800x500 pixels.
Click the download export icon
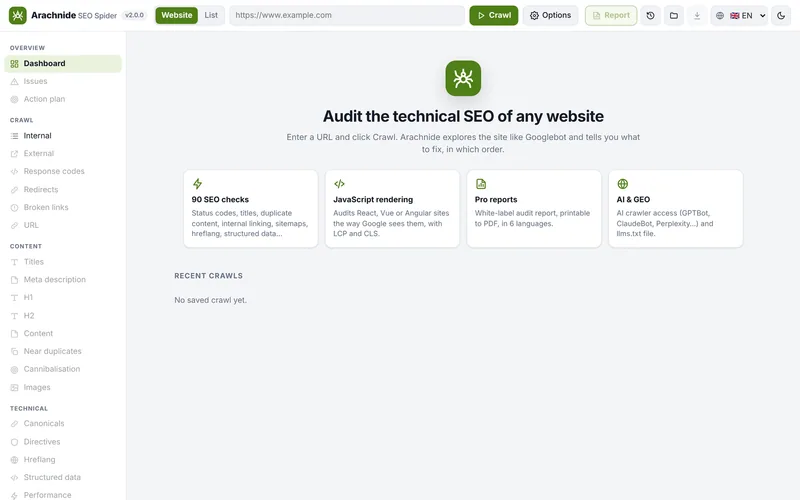(x=697, y=15)
